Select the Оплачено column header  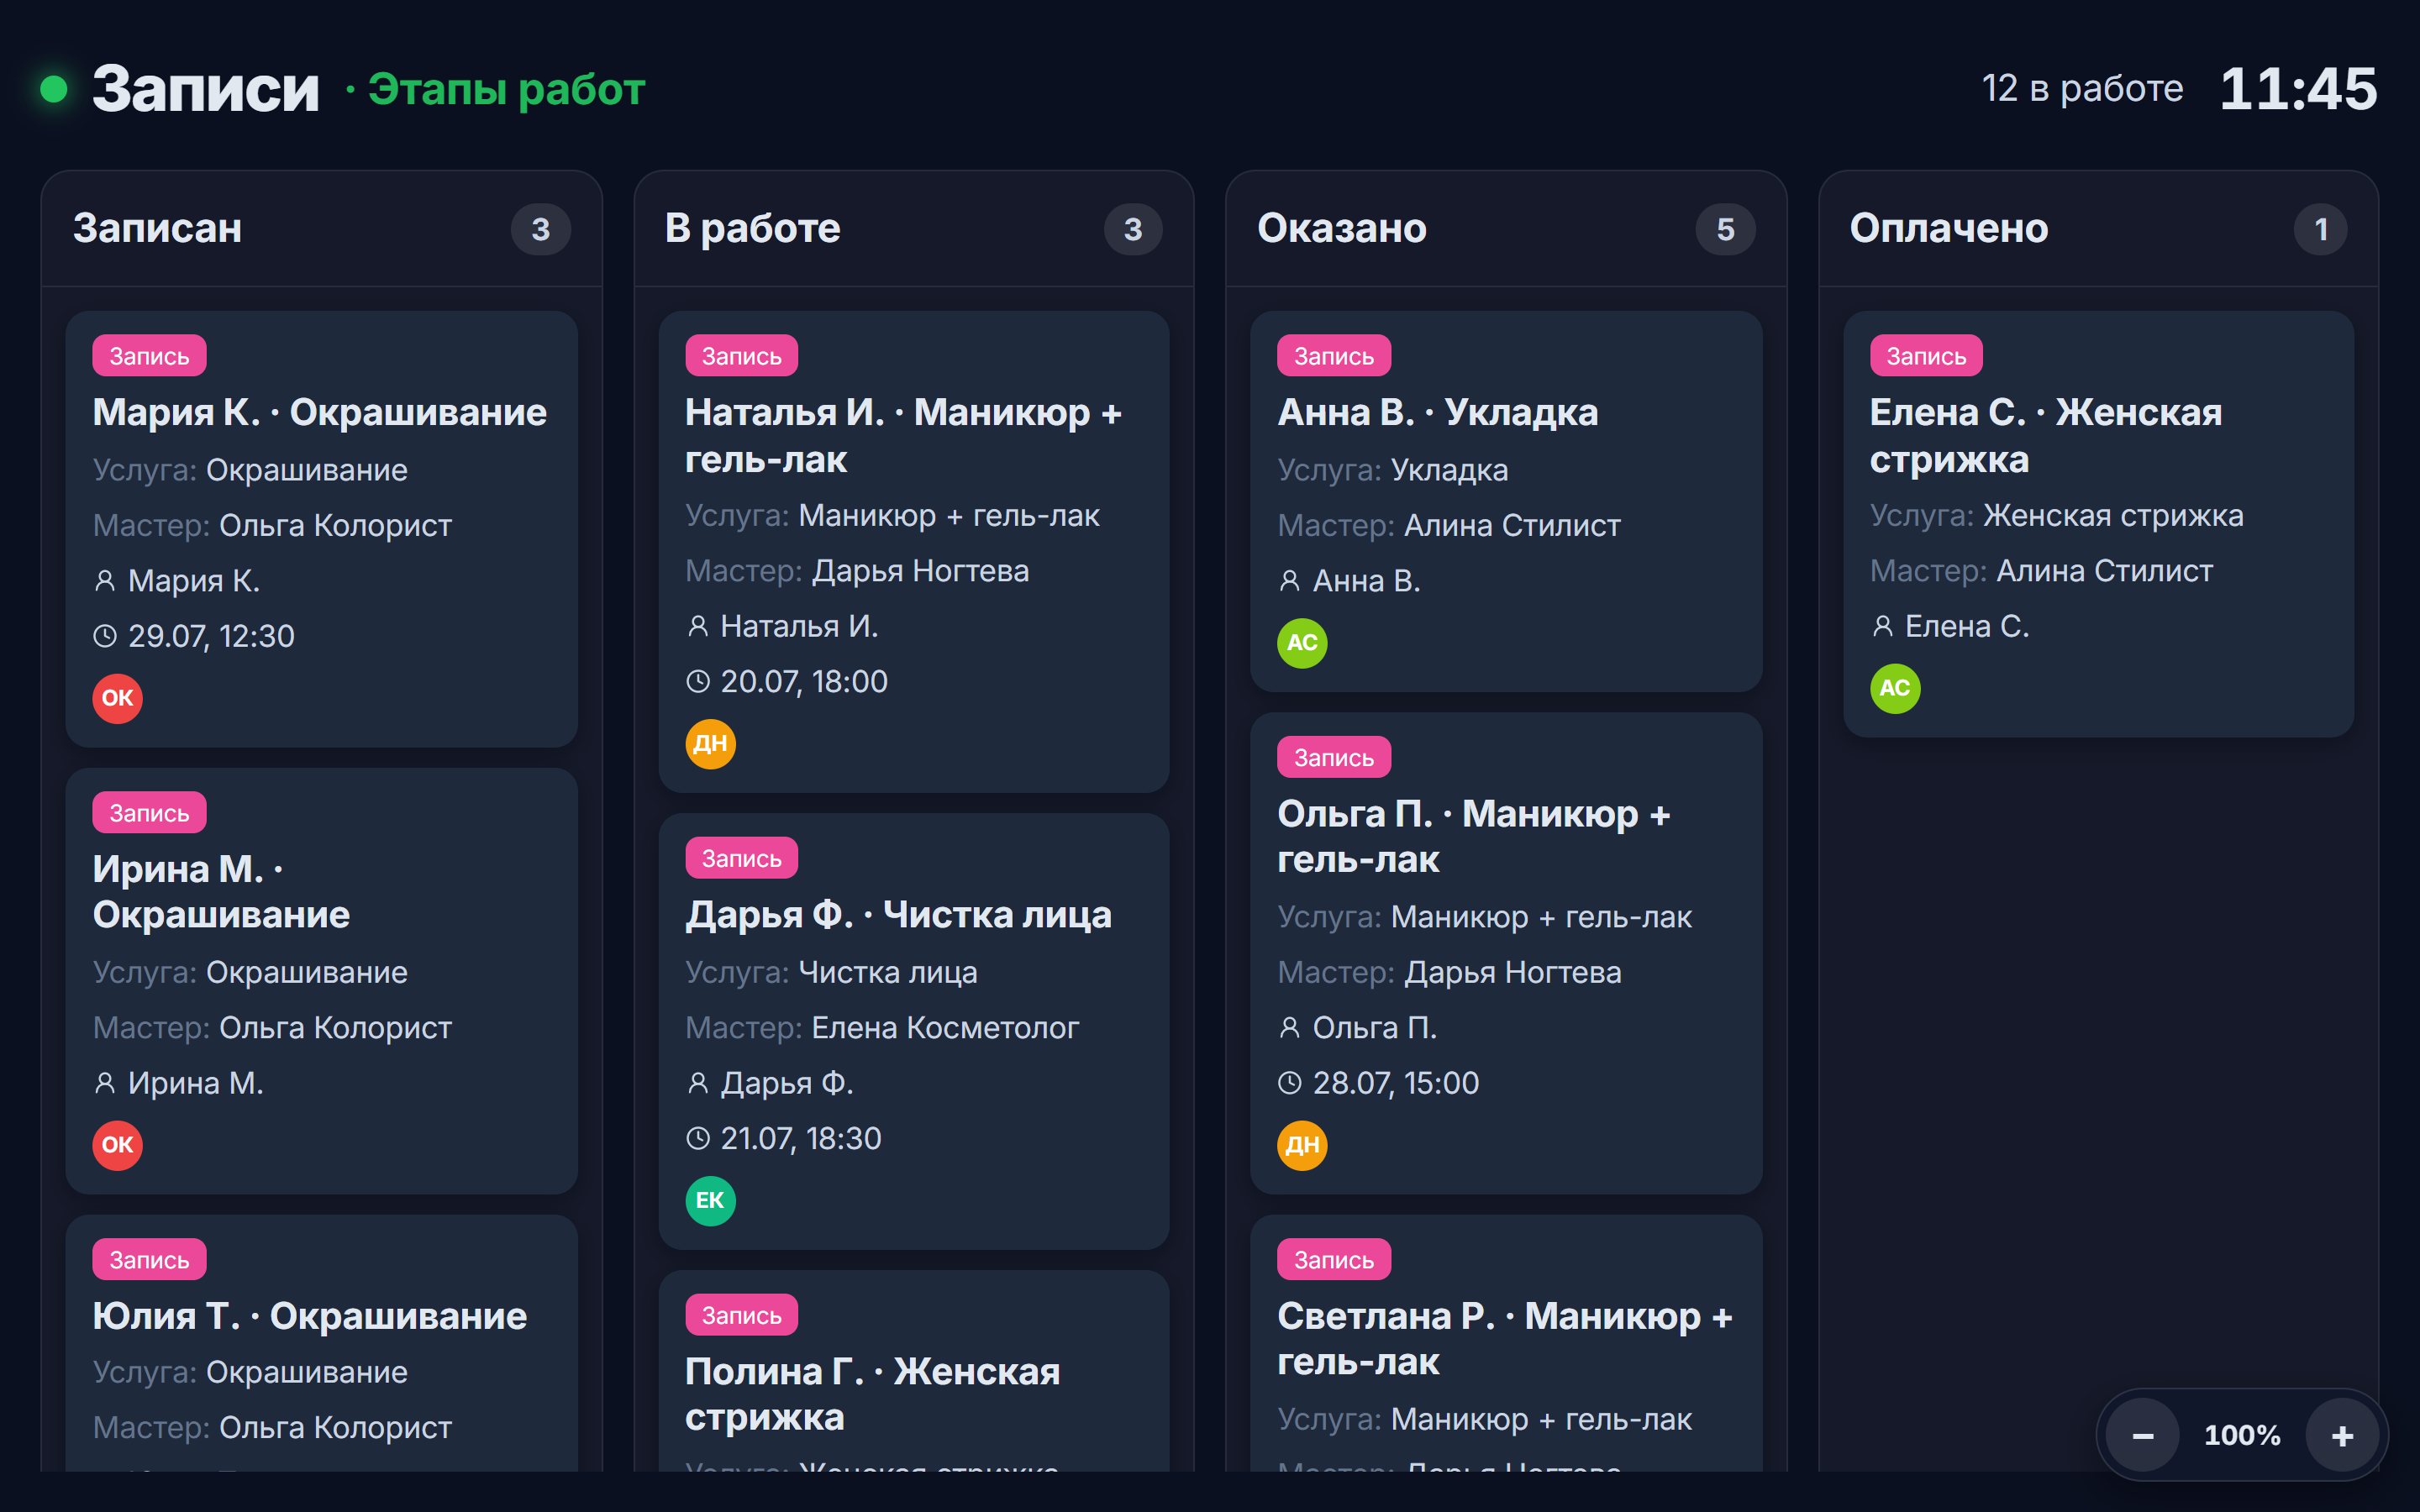click(x=1948, y=228)
